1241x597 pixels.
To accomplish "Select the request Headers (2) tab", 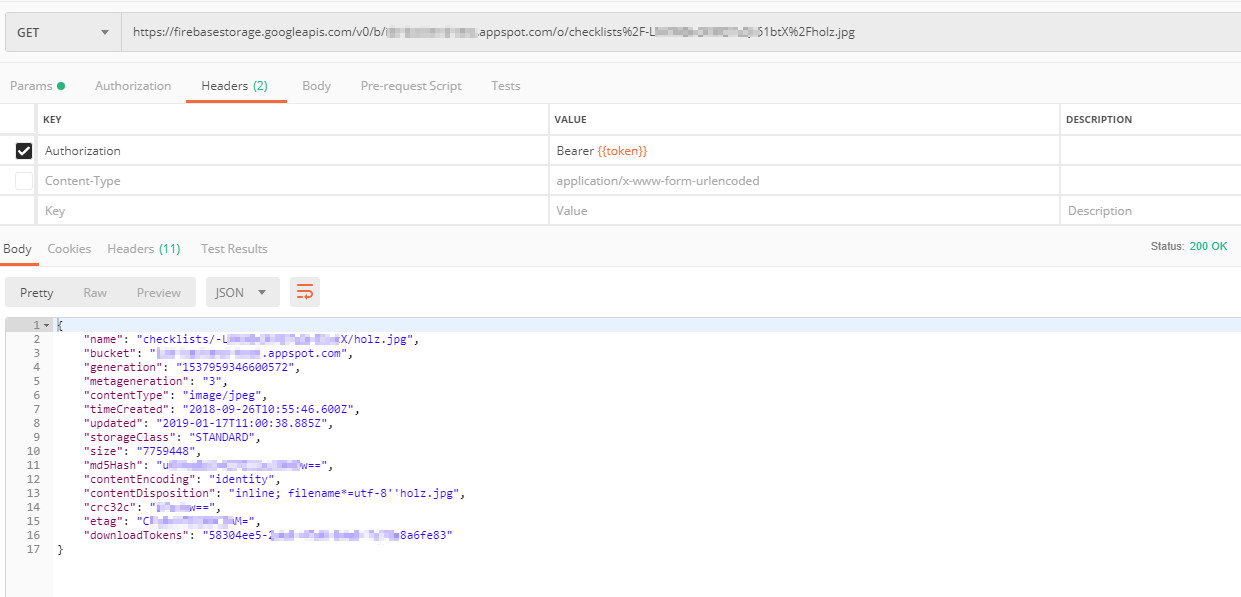I will [x=234, y=86].
